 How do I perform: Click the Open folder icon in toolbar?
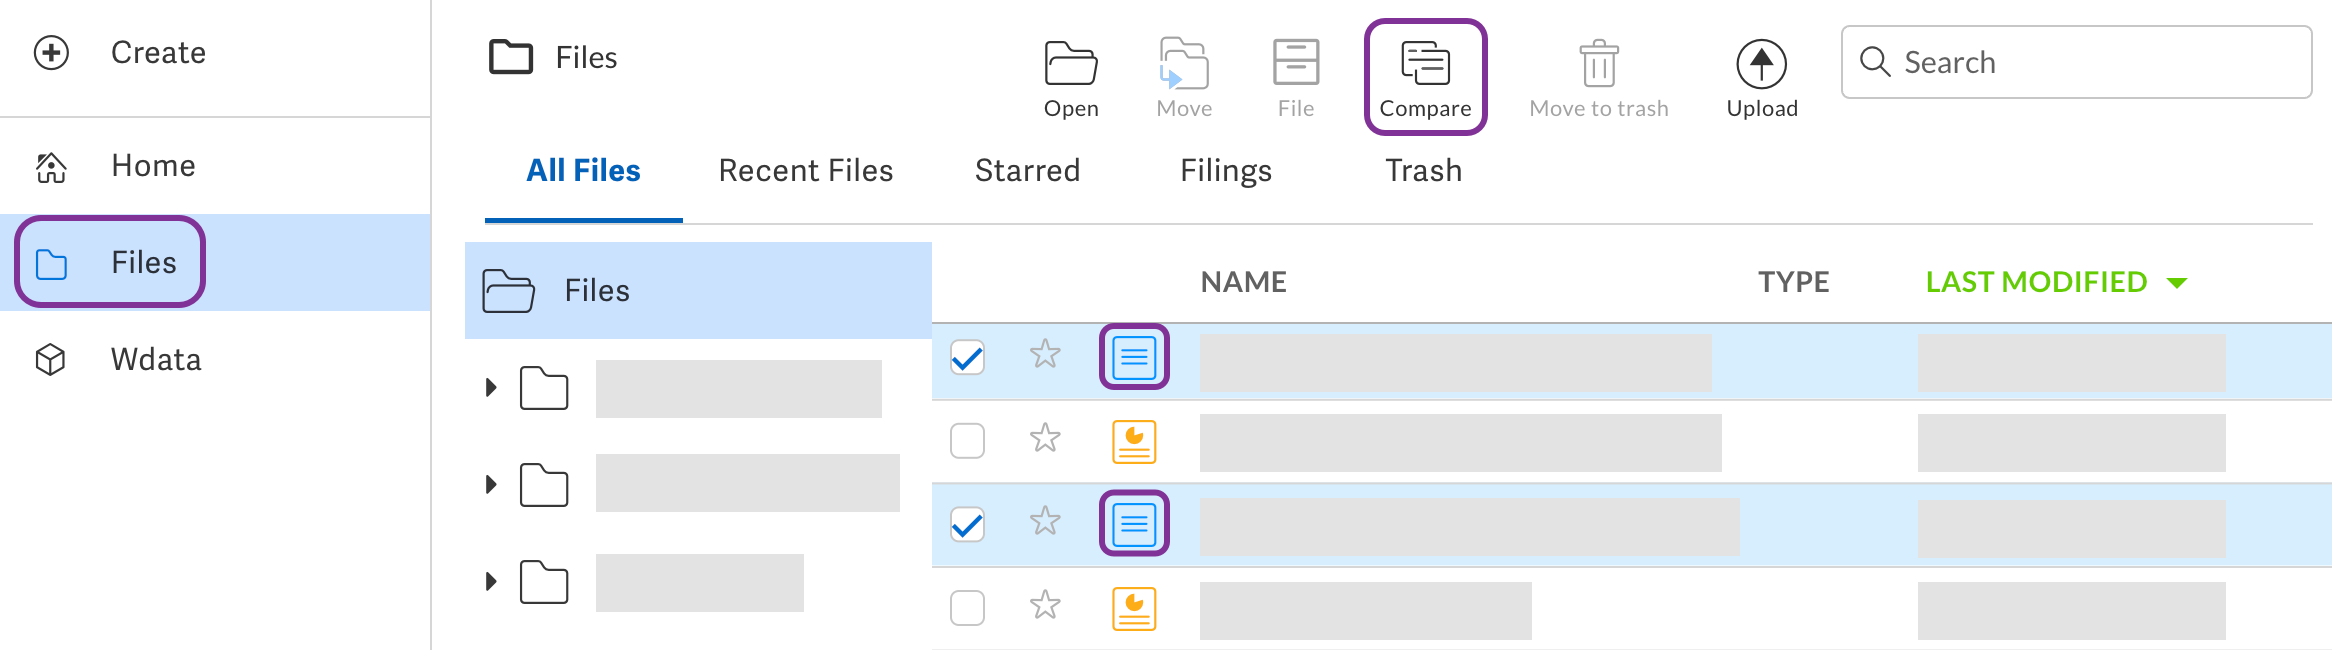click(1070, 64)
